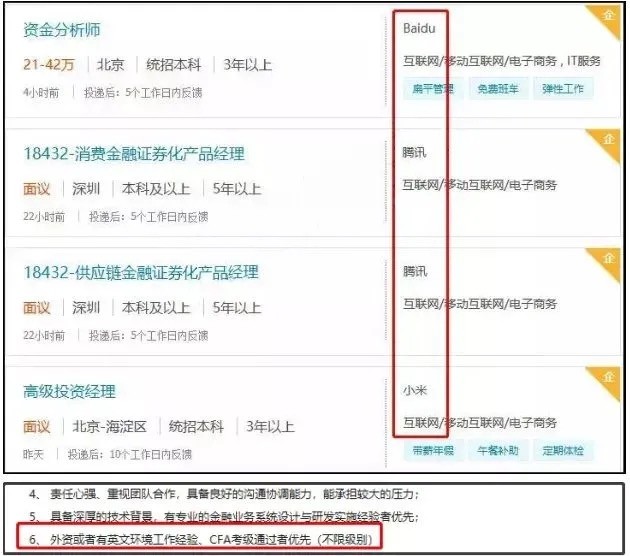Click the enterprise badge on 高级投资经理 listing
Image resolution: width=630 pixels, height=556 pixels.
[x=608, y=377]
